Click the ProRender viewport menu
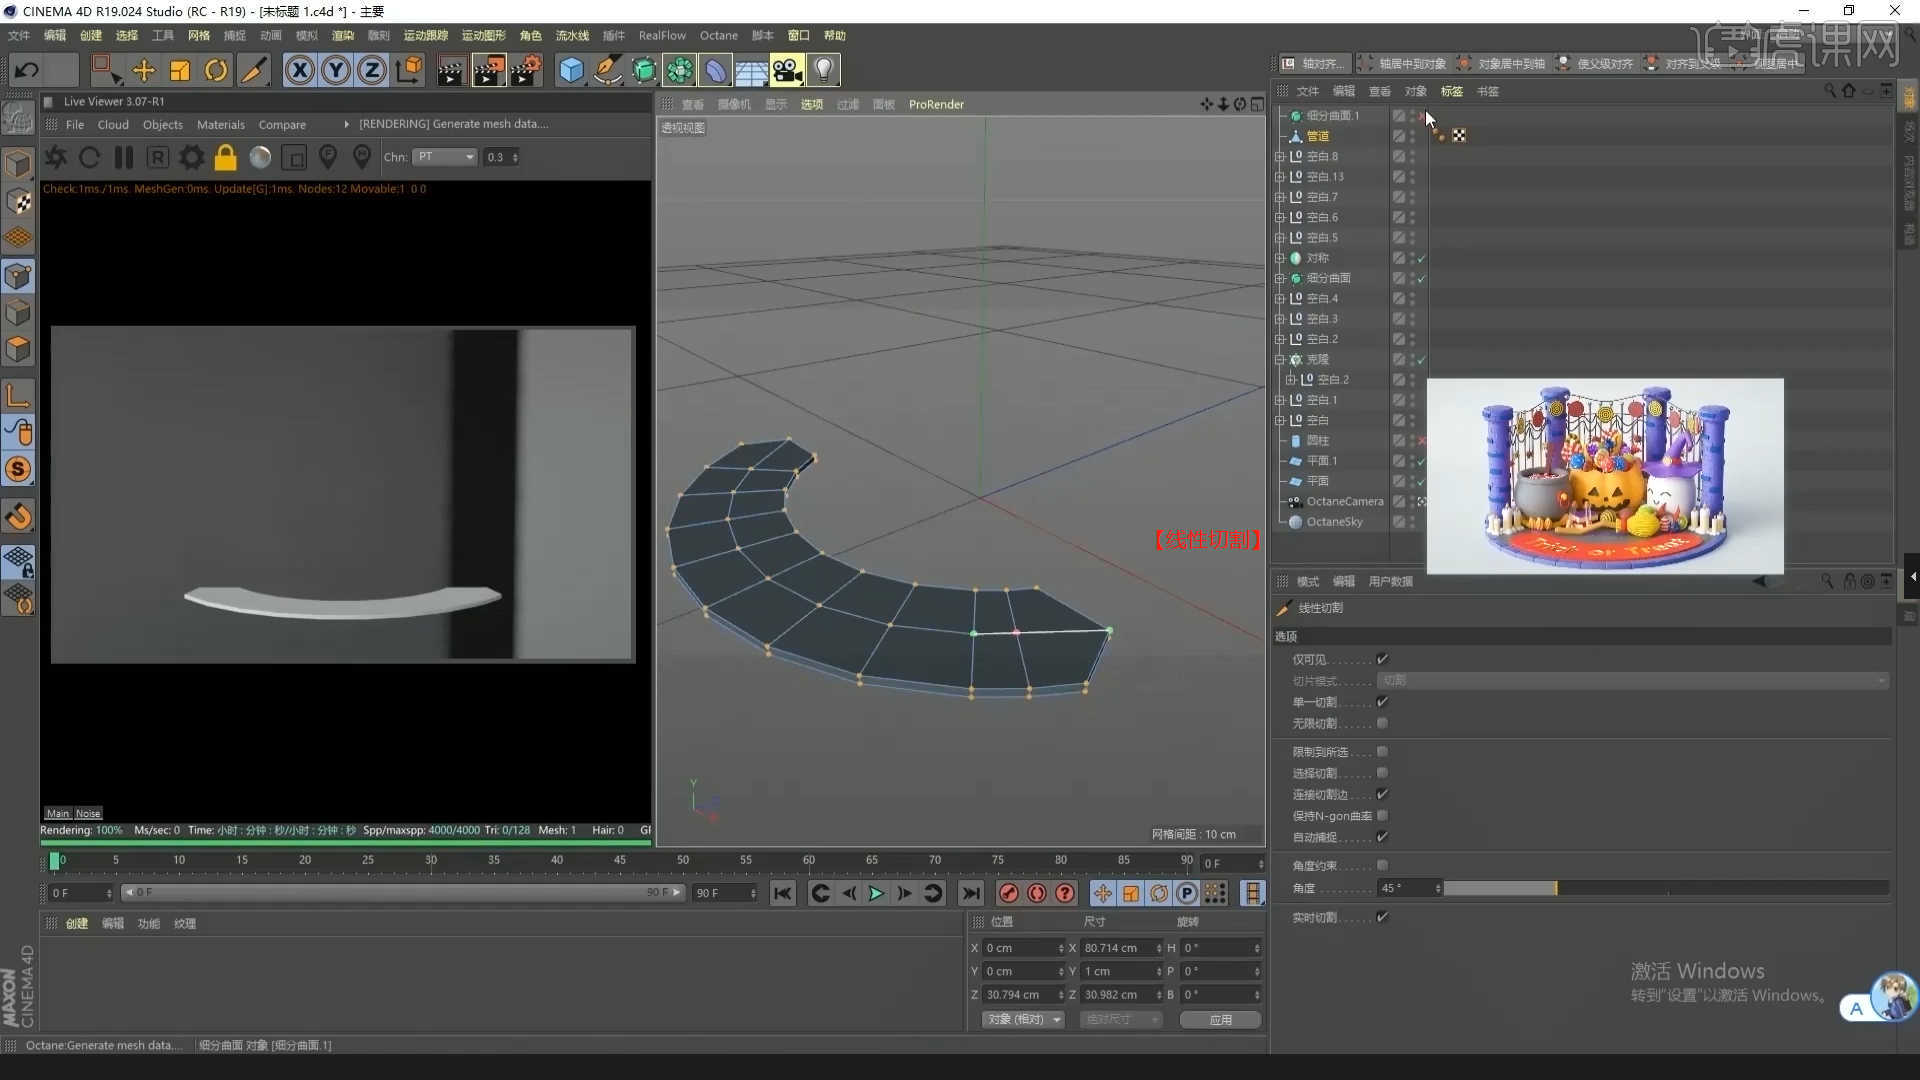 [x=936, y=104]
